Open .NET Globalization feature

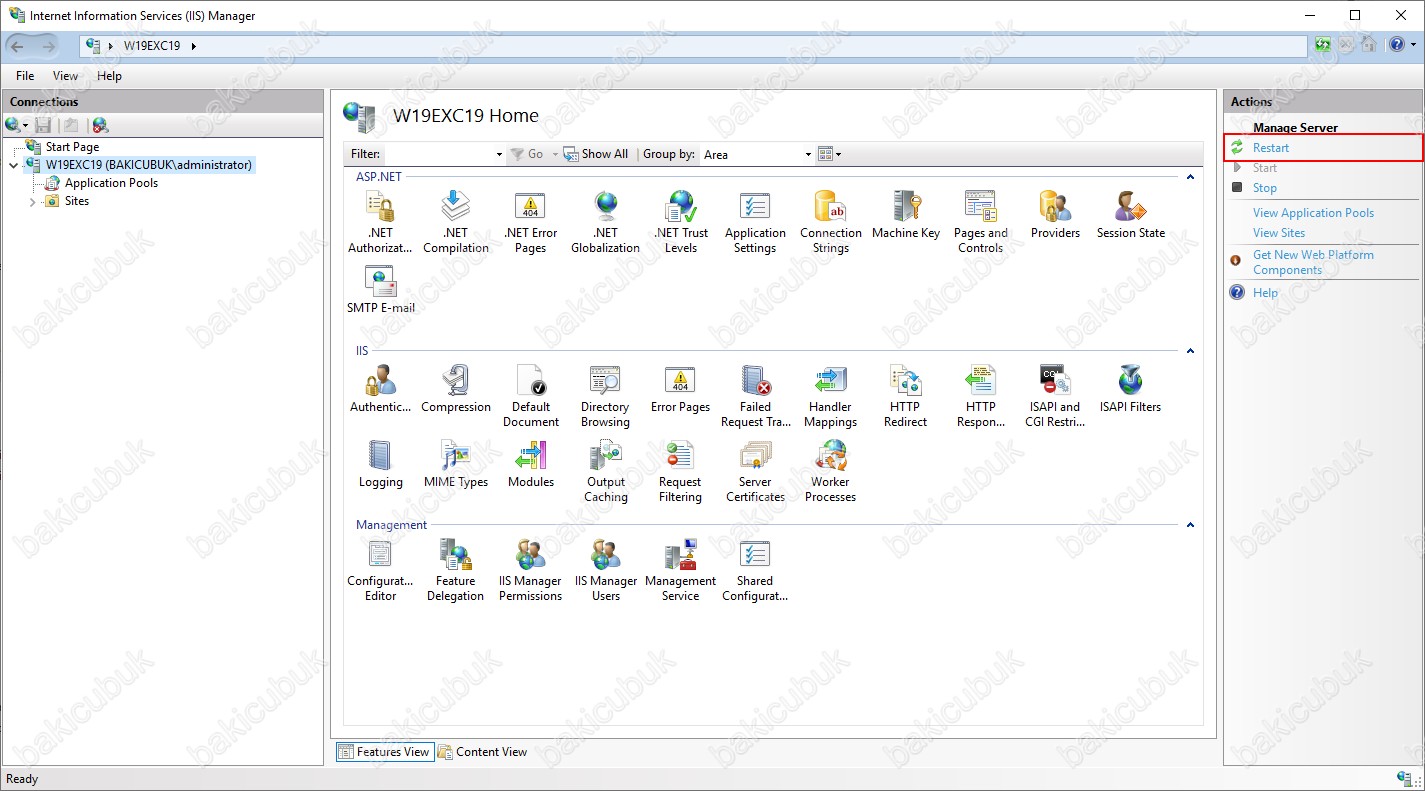click(605, 222)
